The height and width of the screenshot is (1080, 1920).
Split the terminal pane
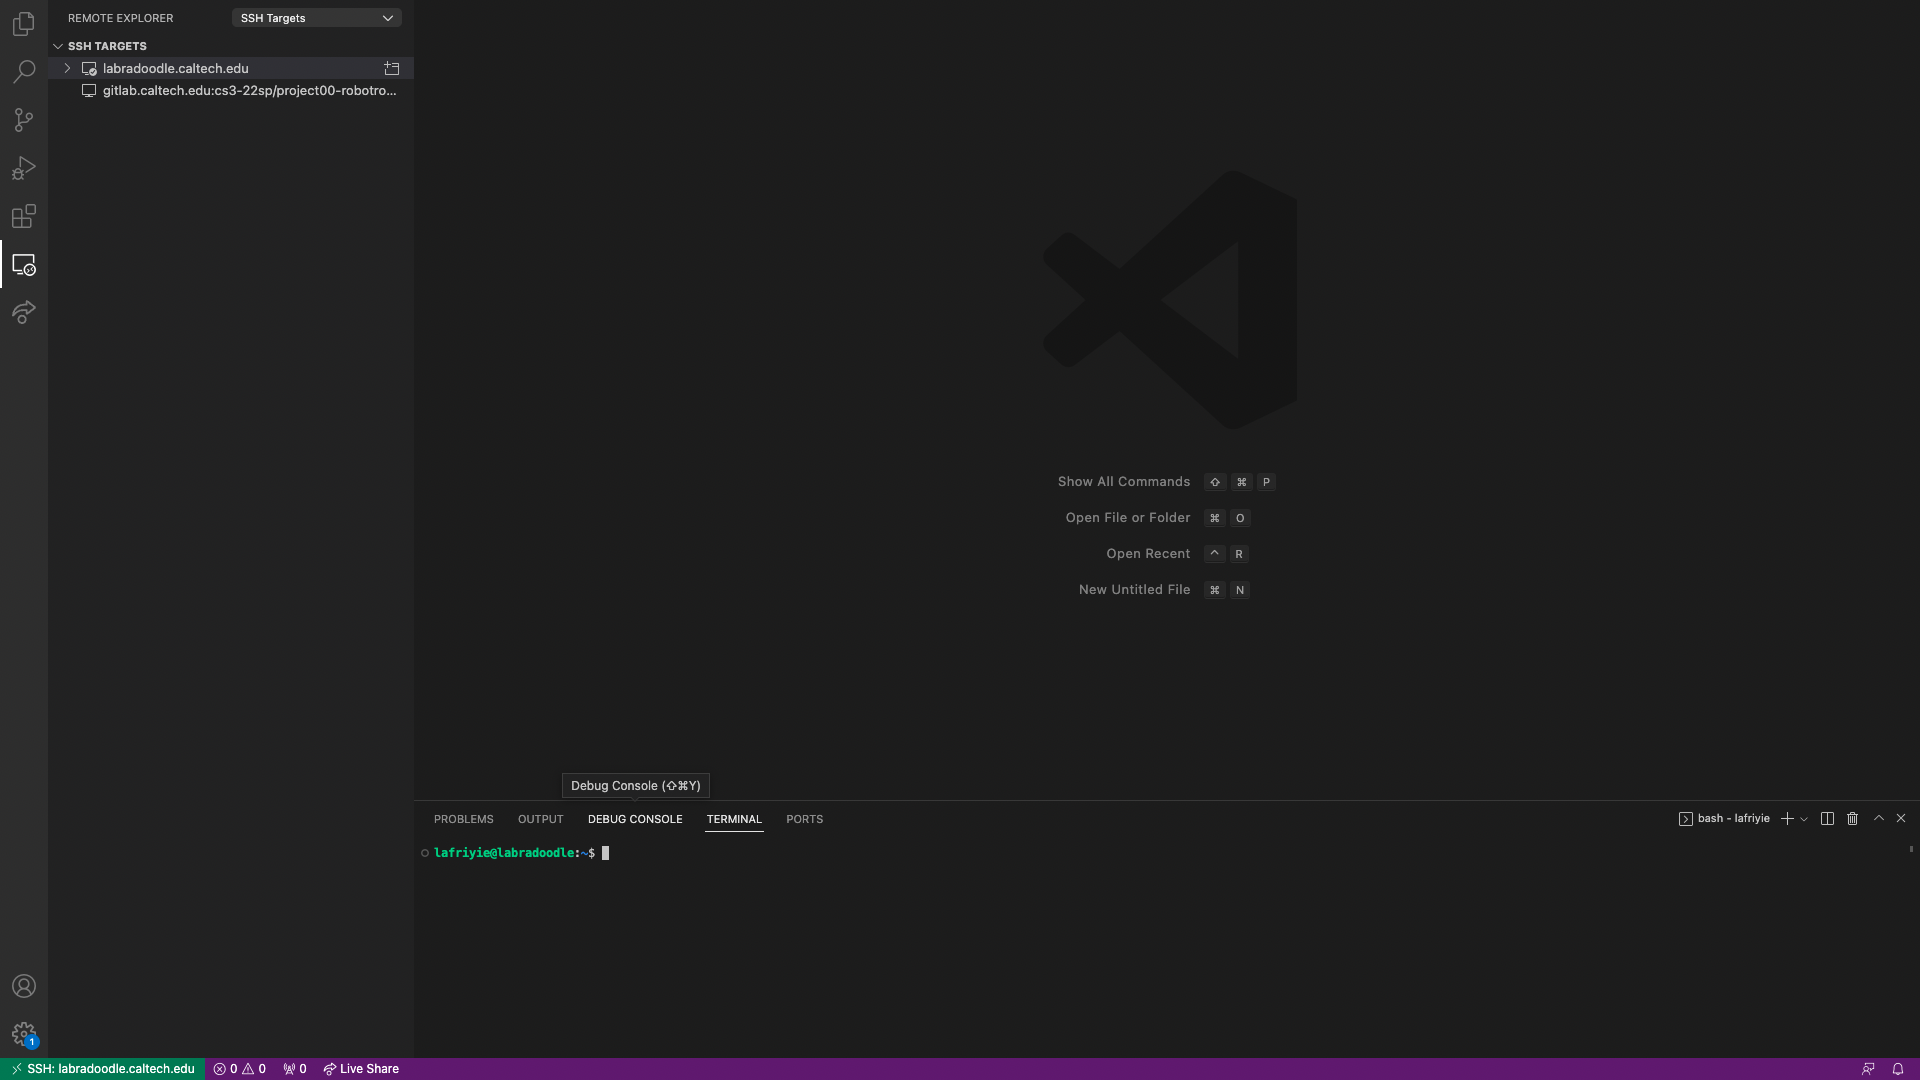pyautogui.click(x=1827, y=819)
